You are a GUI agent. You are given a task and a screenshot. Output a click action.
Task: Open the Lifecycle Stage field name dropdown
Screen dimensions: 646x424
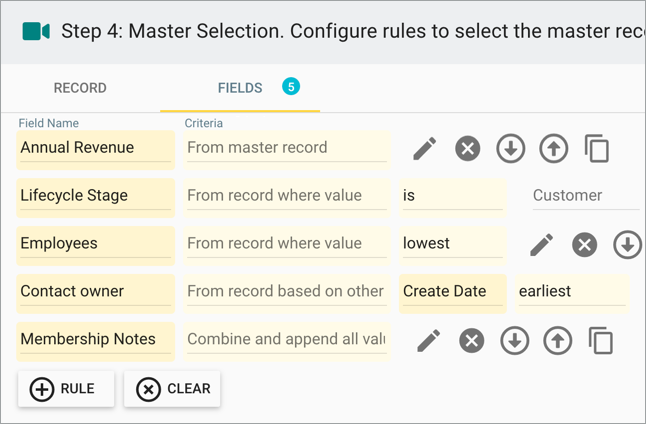(96, 197)
